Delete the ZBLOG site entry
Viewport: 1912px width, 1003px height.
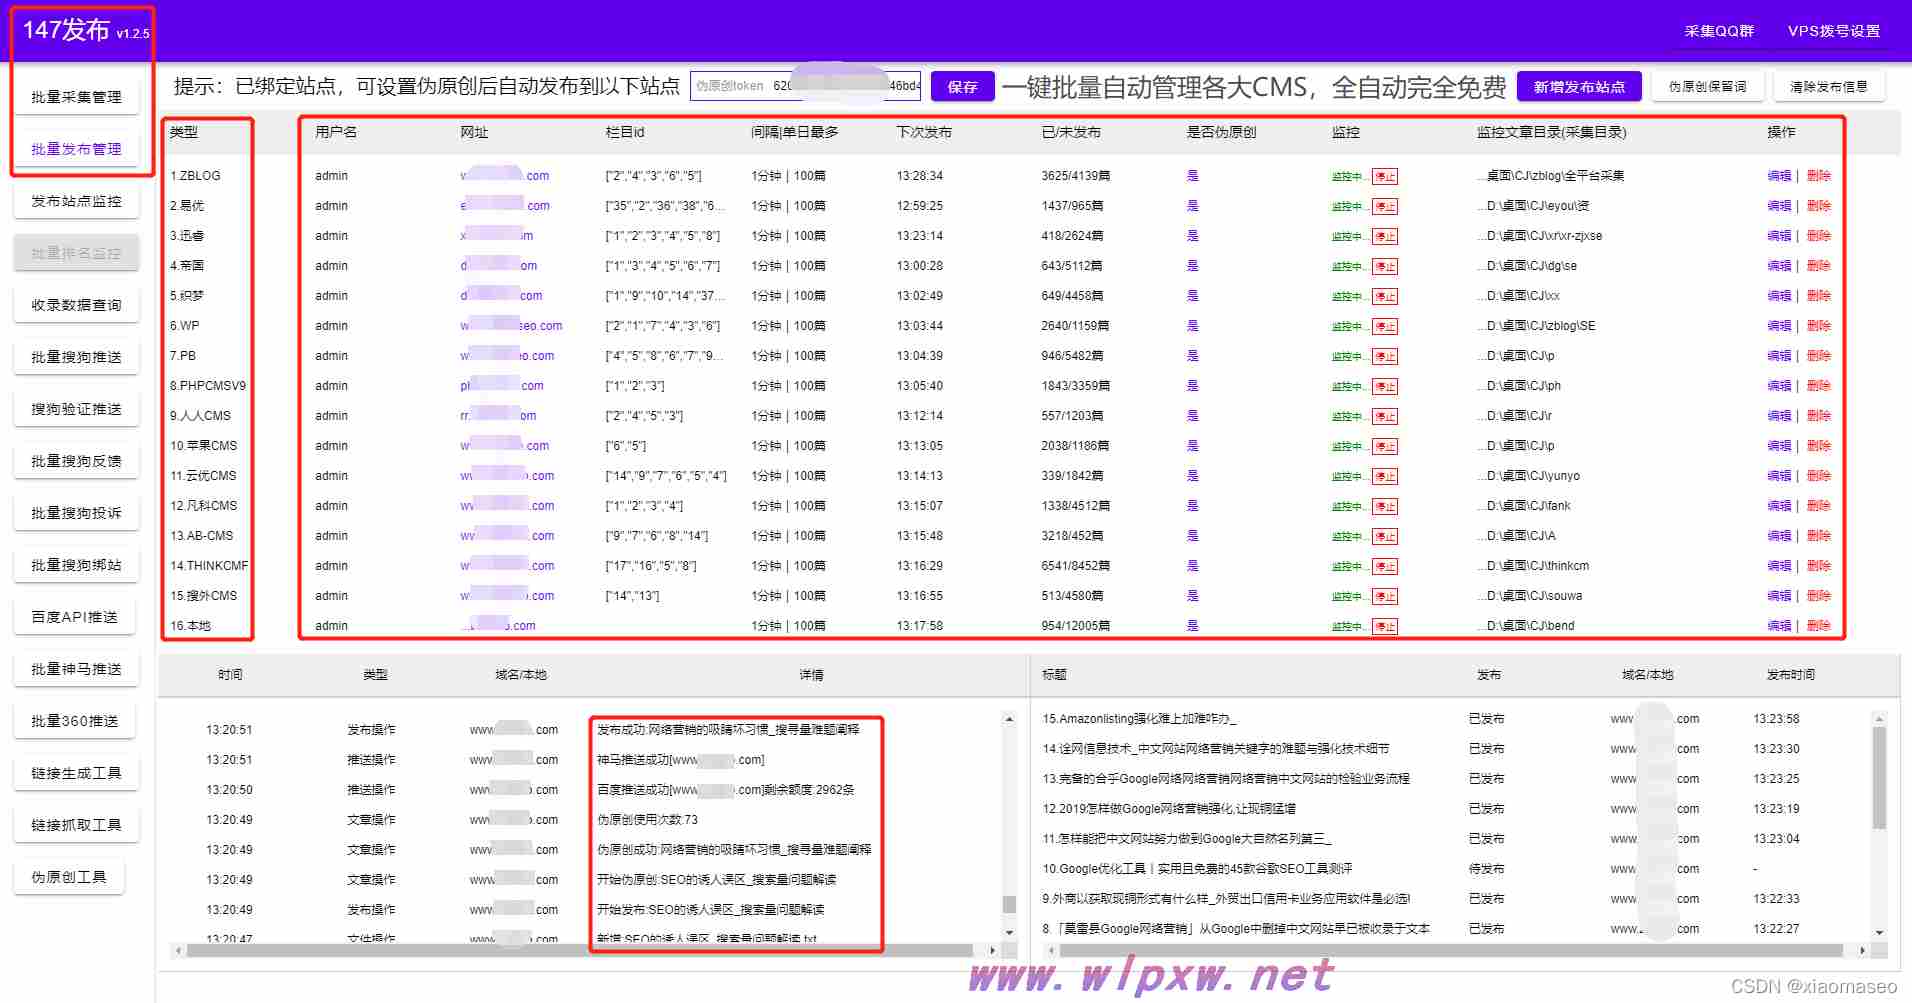1818,176
